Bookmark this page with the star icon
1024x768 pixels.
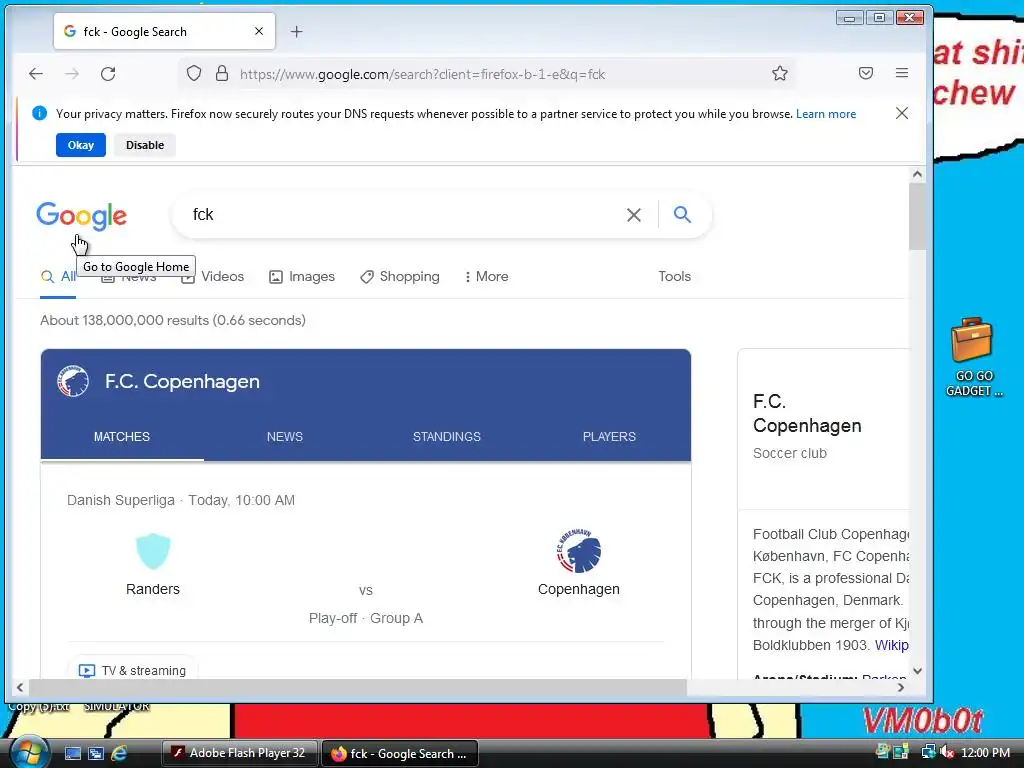(x=780, y=73)
